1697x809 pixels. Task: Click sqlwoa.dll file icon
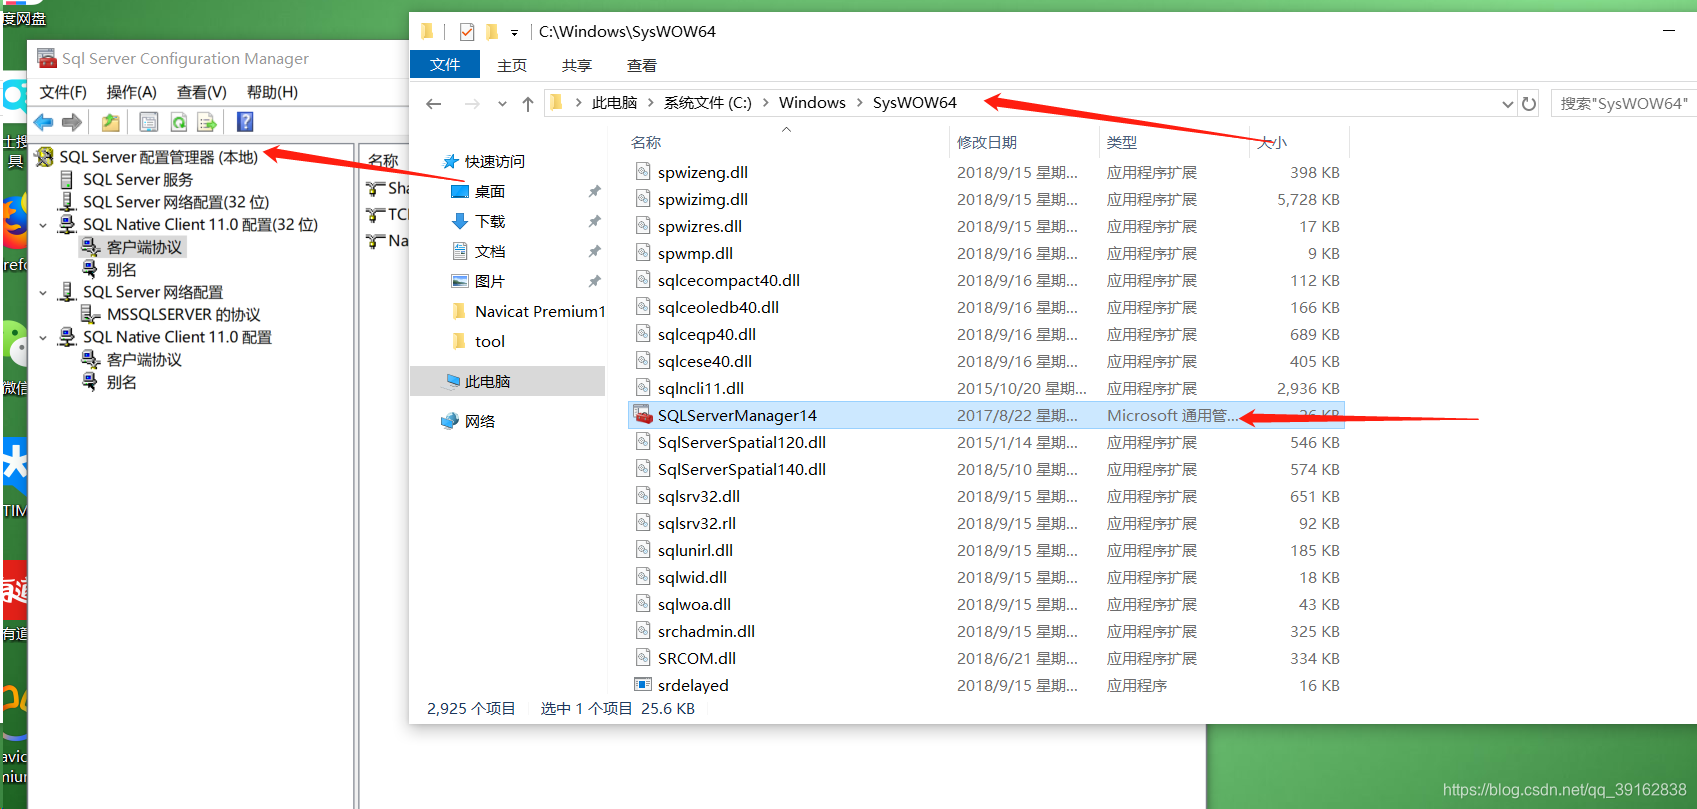(643, 604)
